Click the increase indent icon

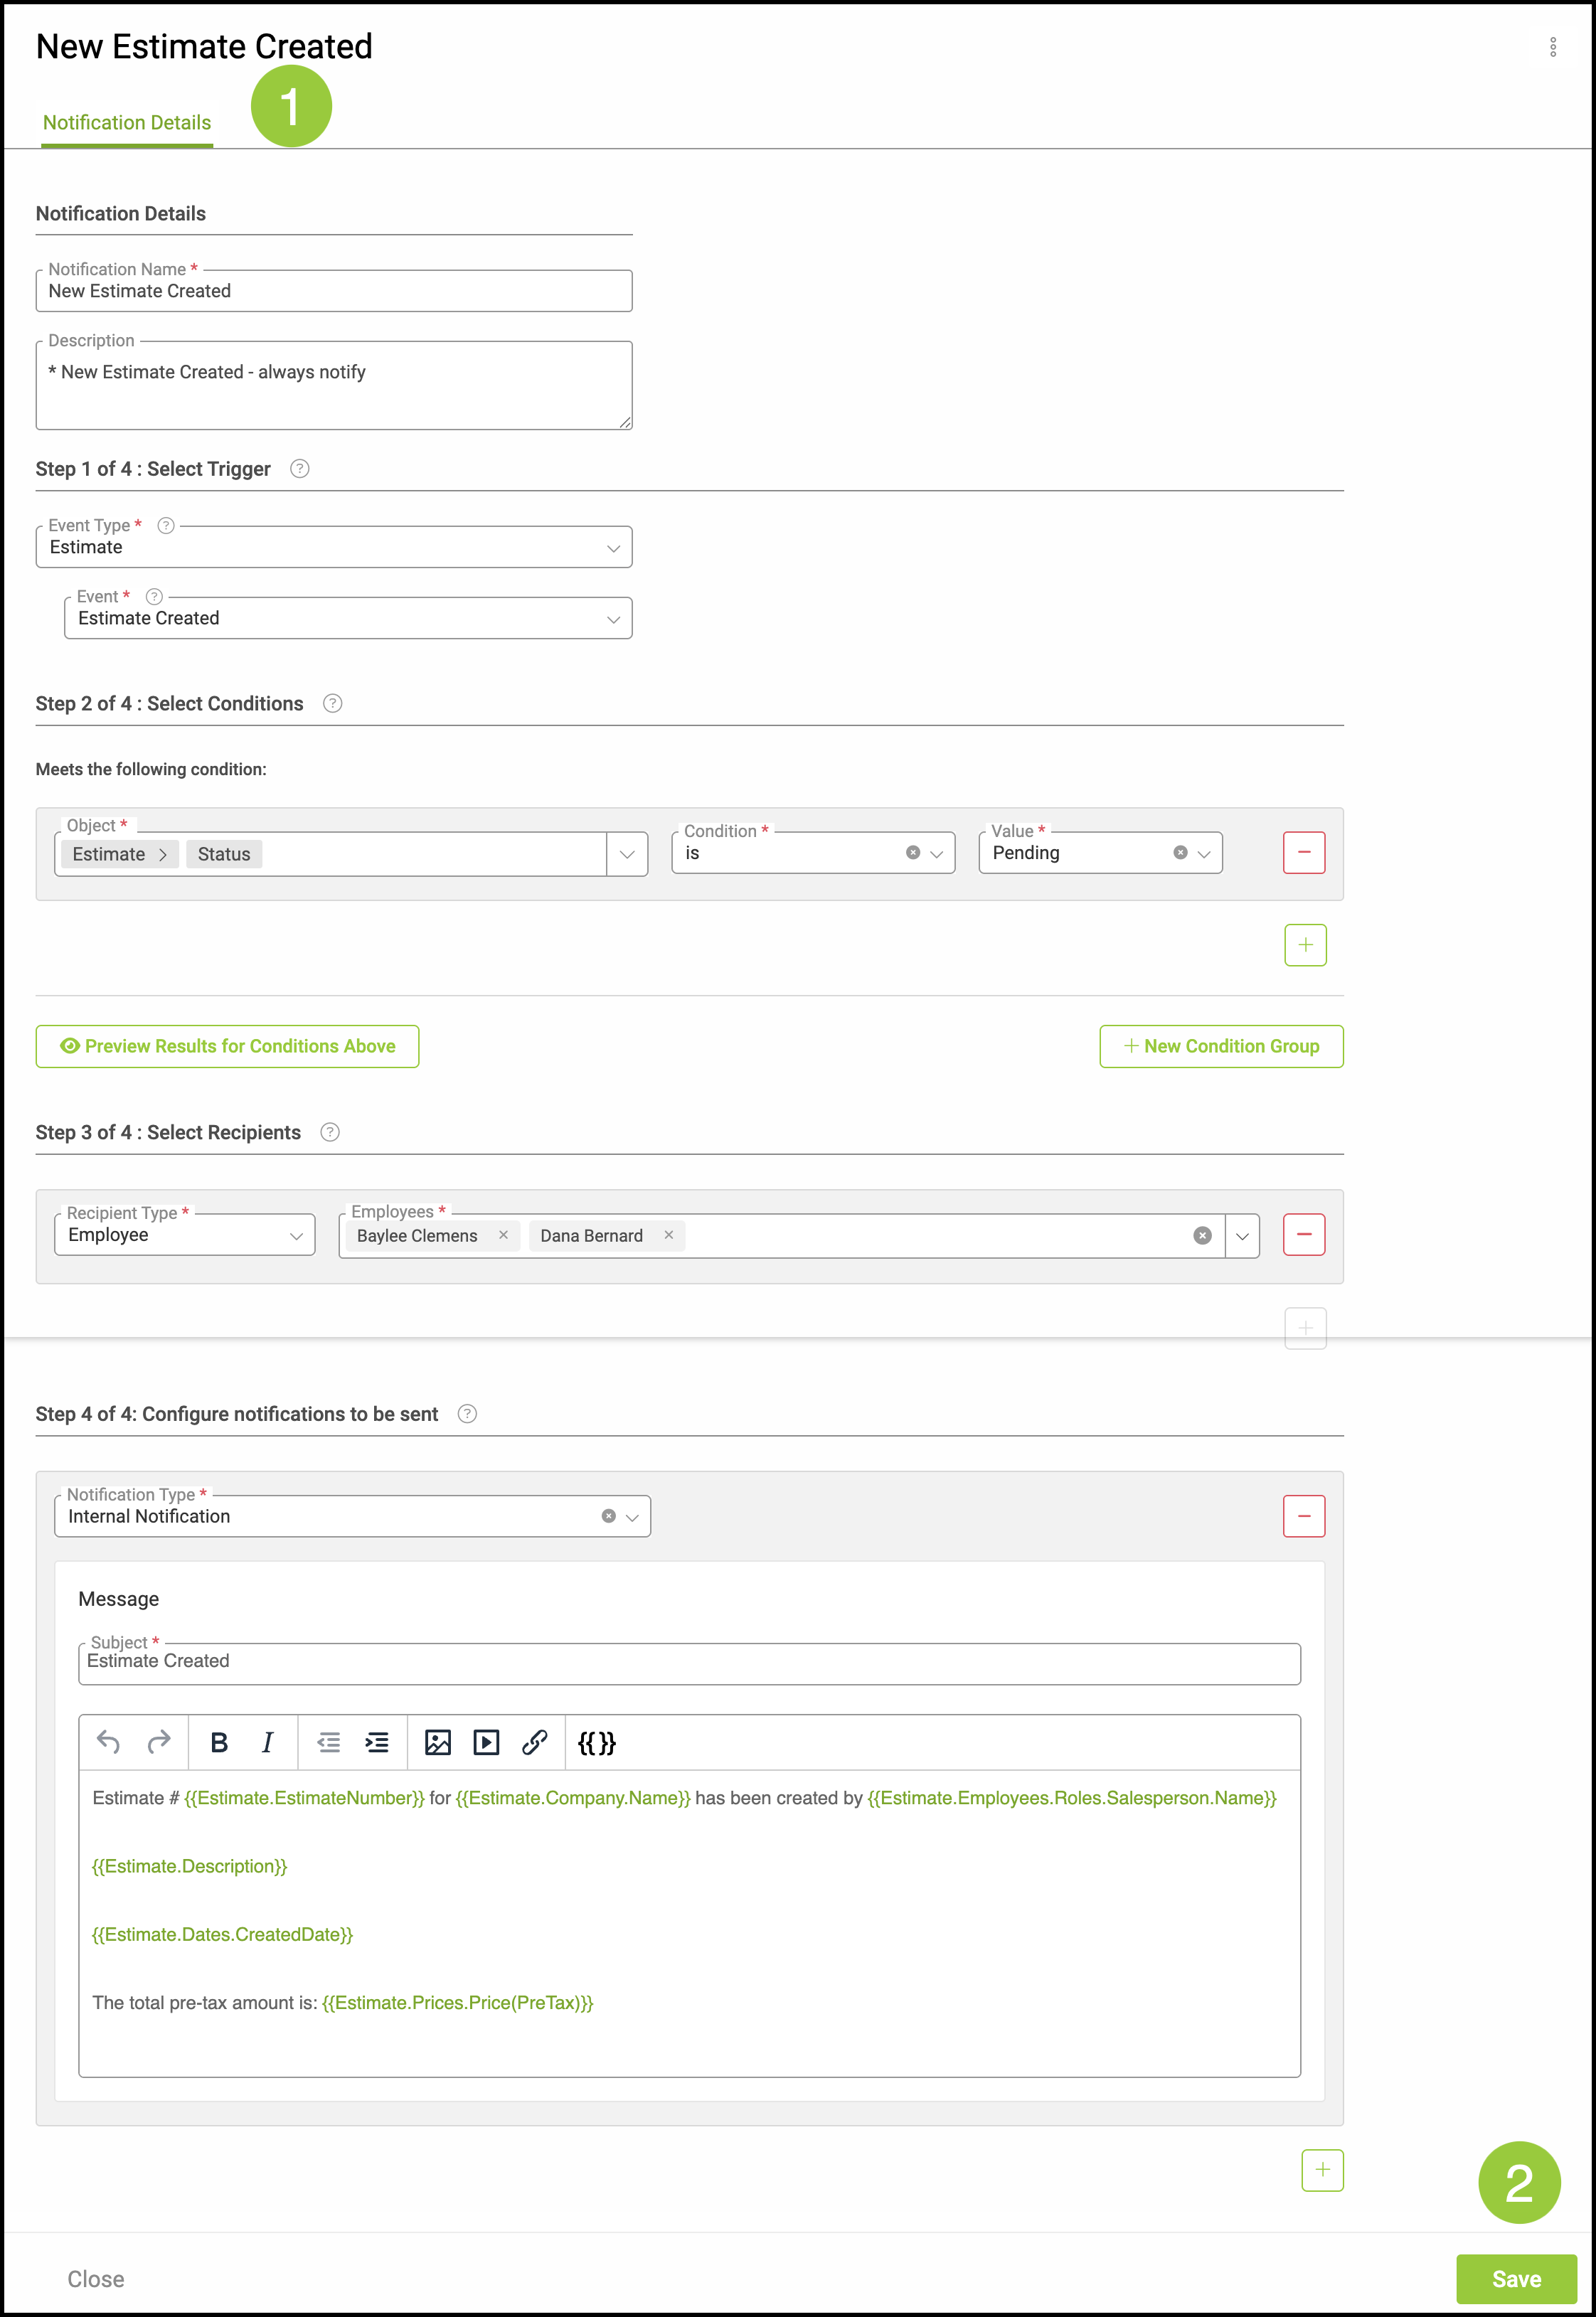pos(377,1743)
